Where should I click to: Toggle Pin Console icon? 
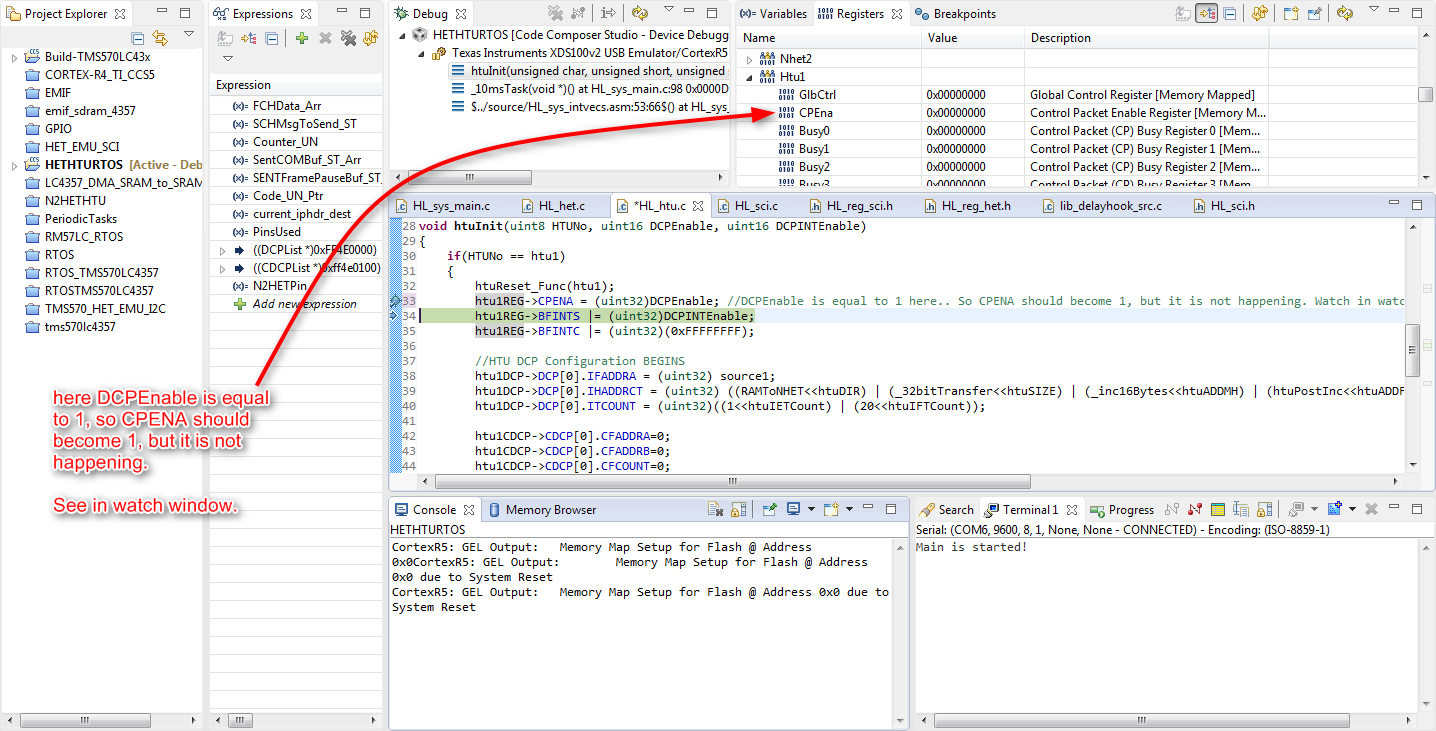pyautogui.click(x=770, y=509)
